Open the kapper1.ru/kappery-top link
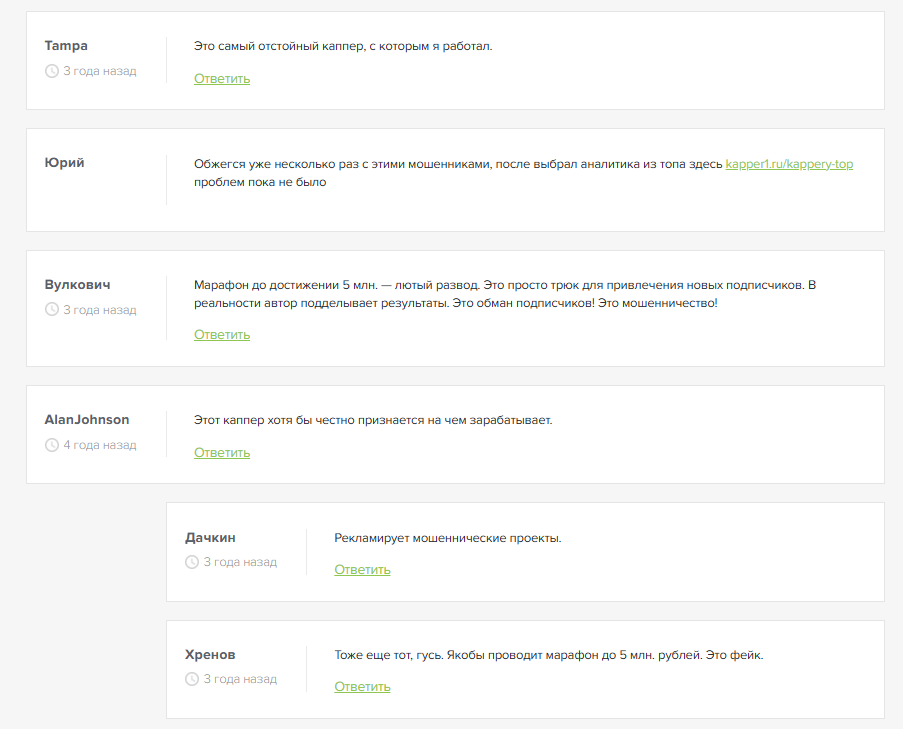The image size is (903, 729). point(789,164)
